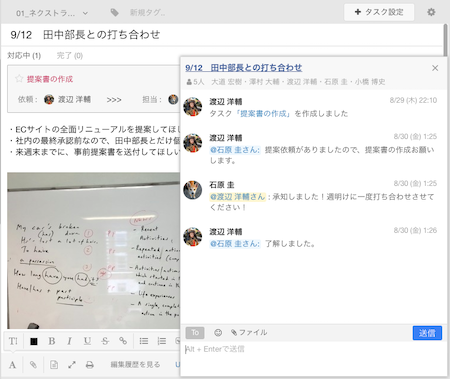Insert a numbered list
Image resolution: width=450 pixels, height=379 pixels.
(x=162, y=341)
